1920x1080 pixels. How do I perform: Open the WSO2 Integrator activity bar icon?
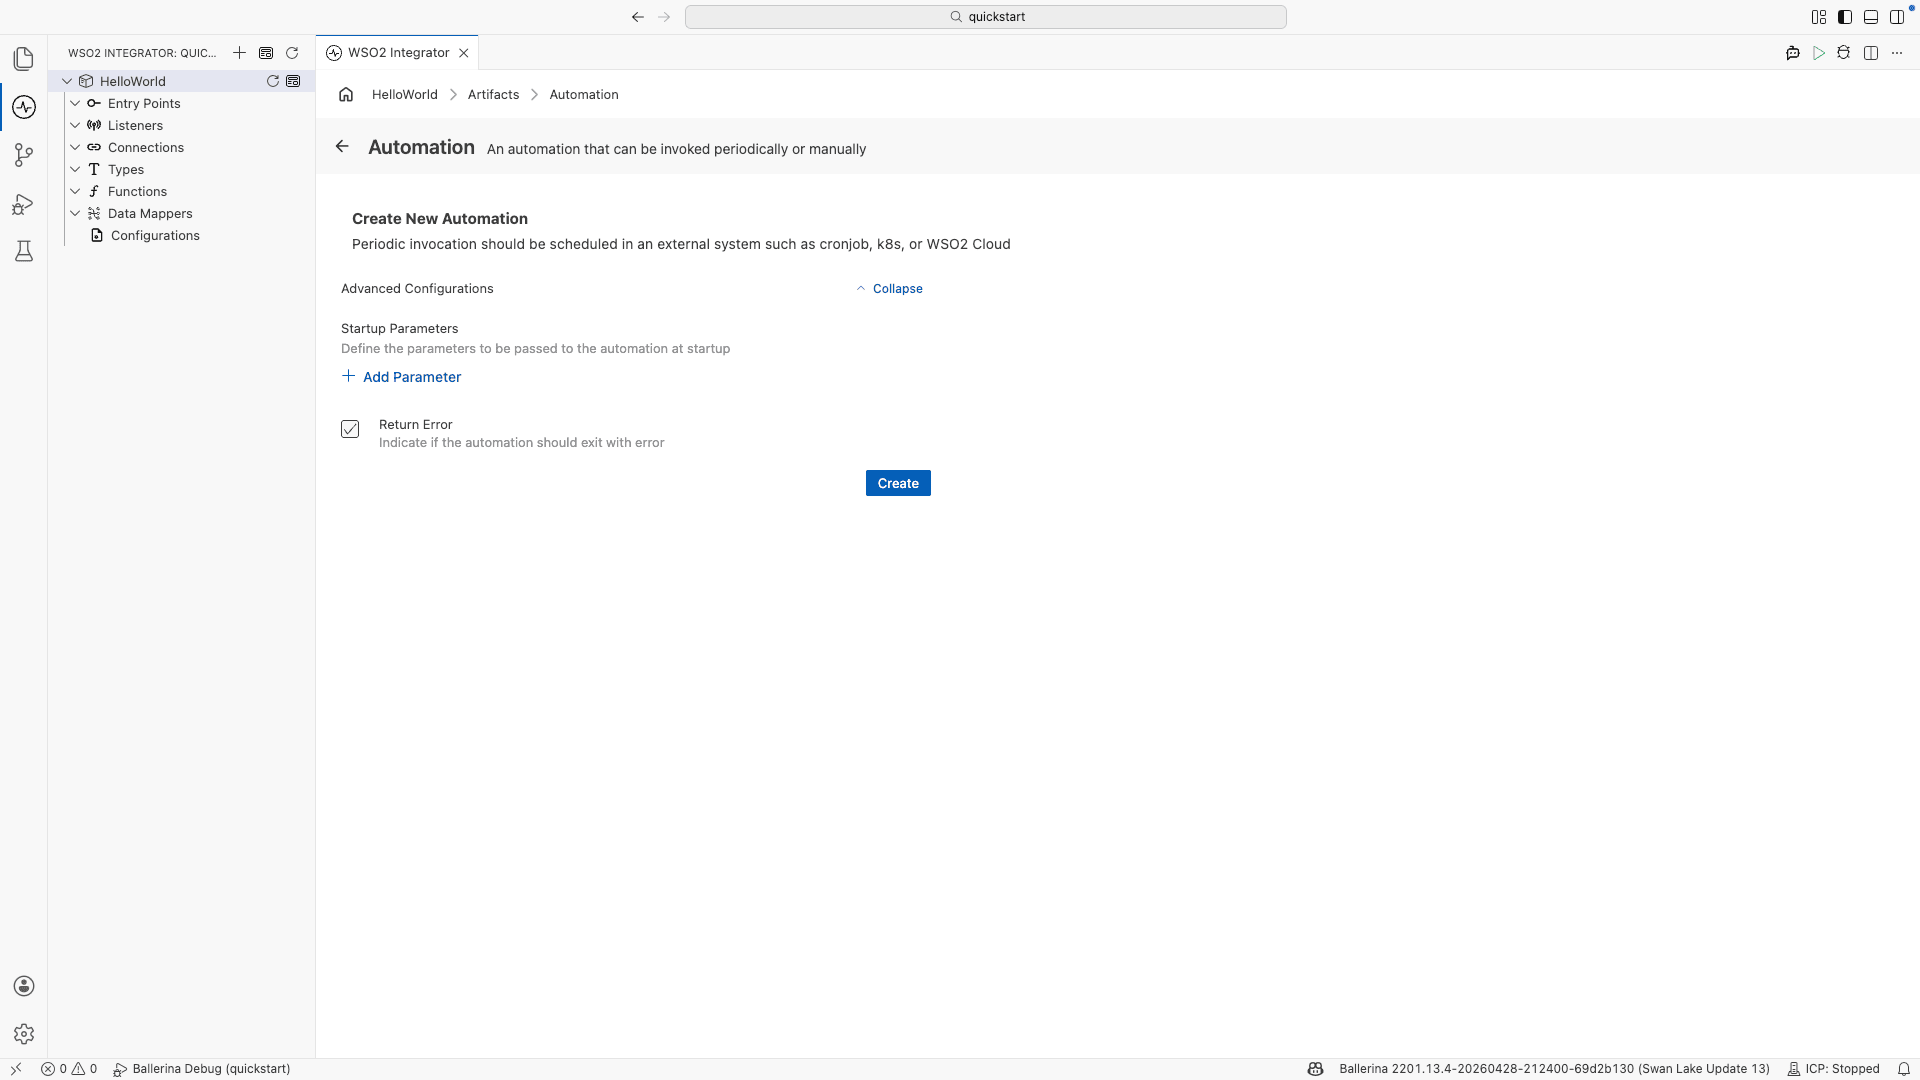[x=24, y=107]
